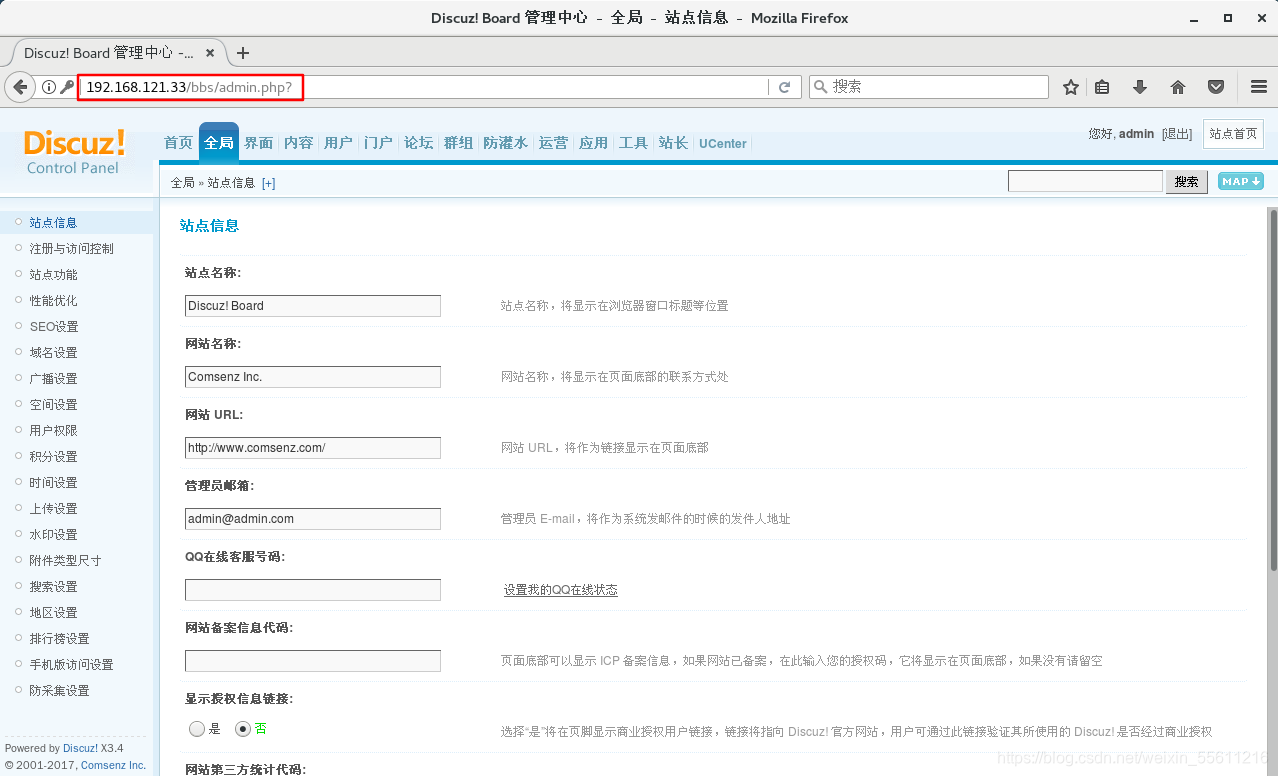Image resolution: width=1278 pixels, height=776 pixels.
Task: Select 广播设置 in sidebar
Action: pyautogui.click(x=54, y=379)
